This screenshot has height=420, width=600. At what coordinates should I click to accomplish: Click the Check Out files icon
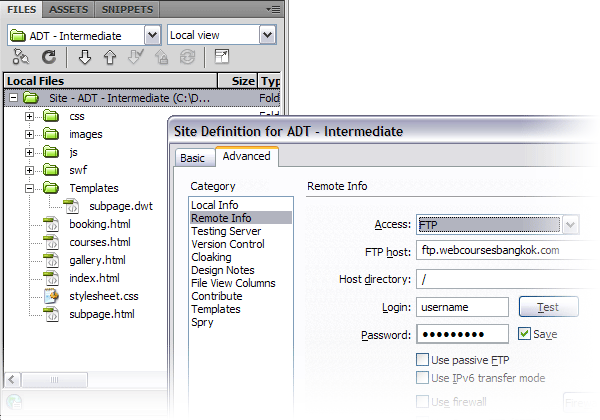pyautogui.click(x=135, y=57)
